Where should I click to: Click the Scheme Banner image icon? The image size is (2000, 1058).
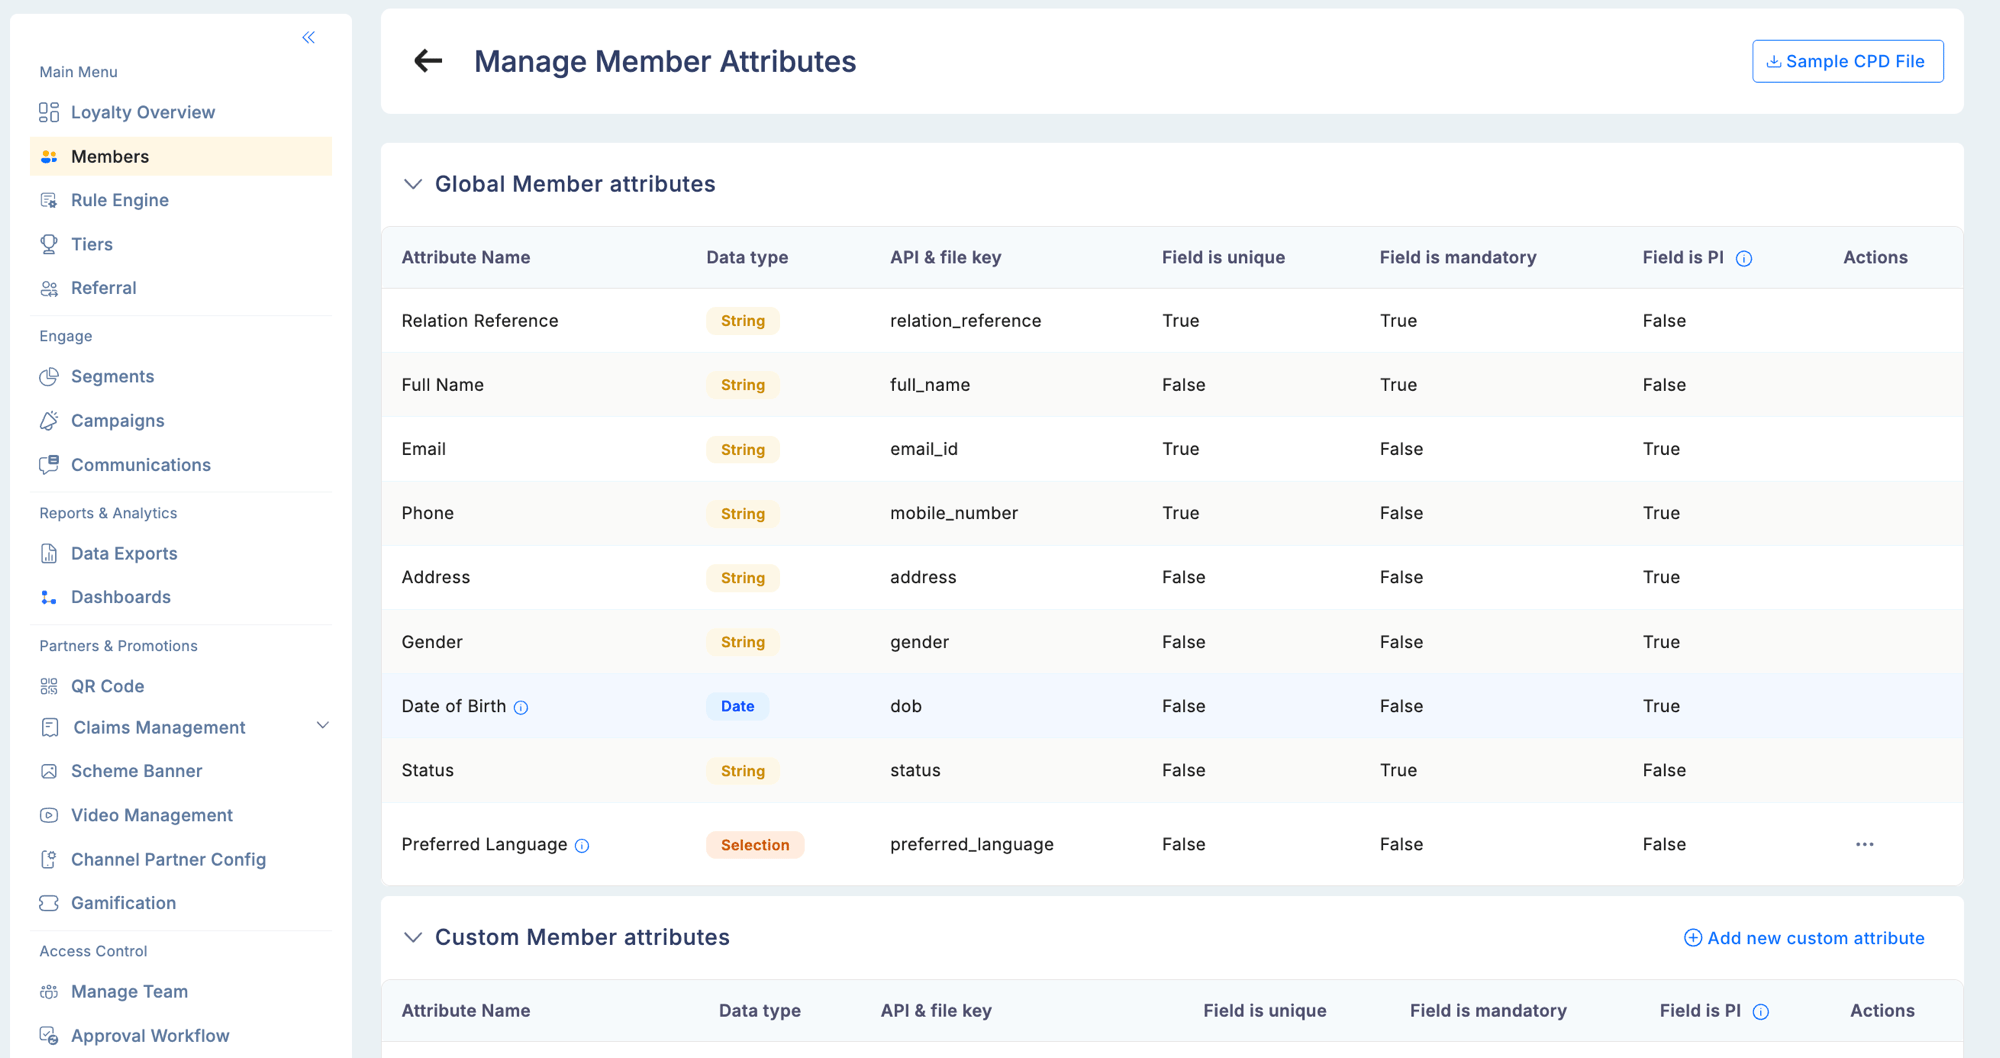coord(49,771)
